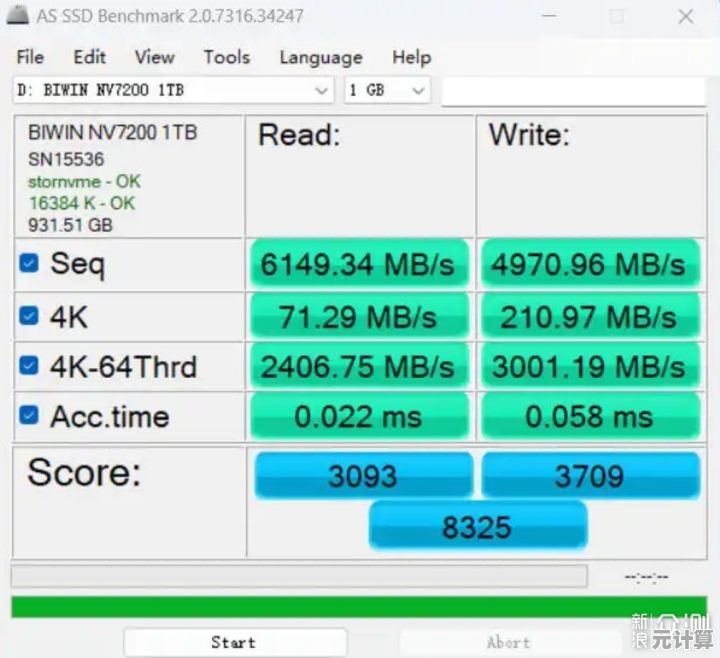This screenshot has width=720, height=658.
Task: Click the elapsed time indicator --:--:--
Action: pos(646,577)
